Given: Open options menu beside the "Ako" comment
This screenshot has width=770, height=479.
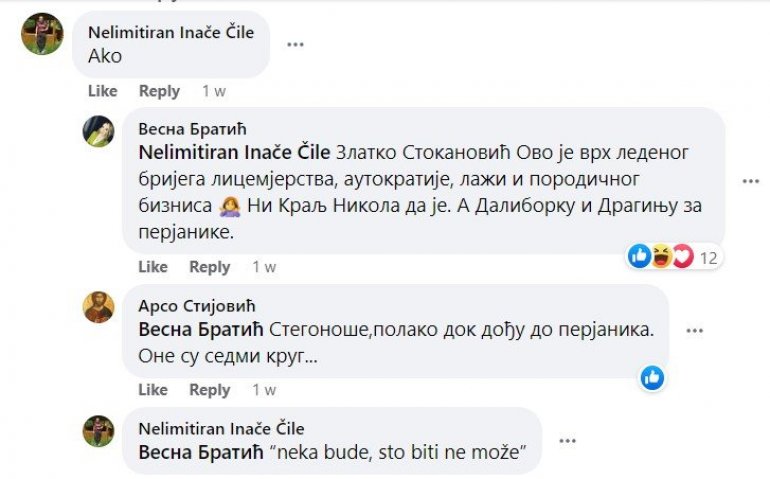Looking at the screenshot, I should click(295, 44).
